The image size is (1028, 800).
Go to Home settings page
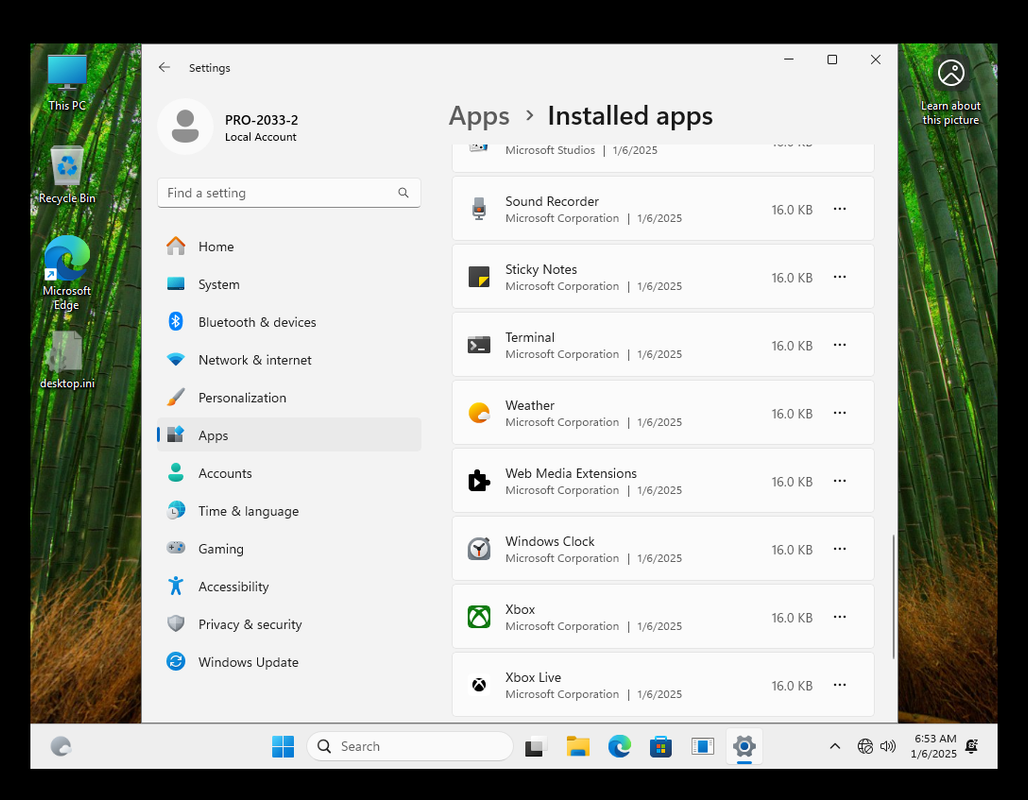click(x=289, y=247)
